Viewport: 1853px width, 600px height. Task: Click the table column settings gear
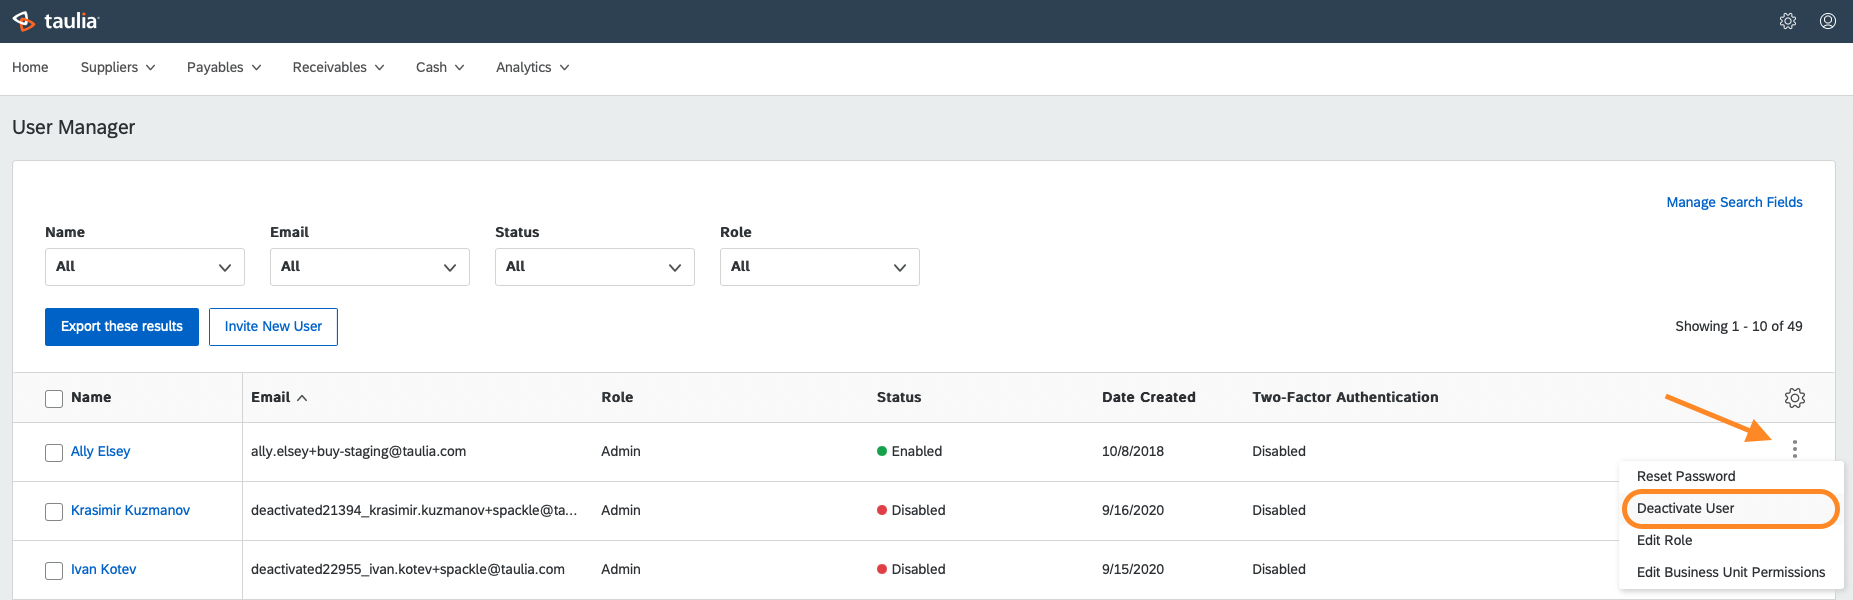click(x=1795, y=398)
